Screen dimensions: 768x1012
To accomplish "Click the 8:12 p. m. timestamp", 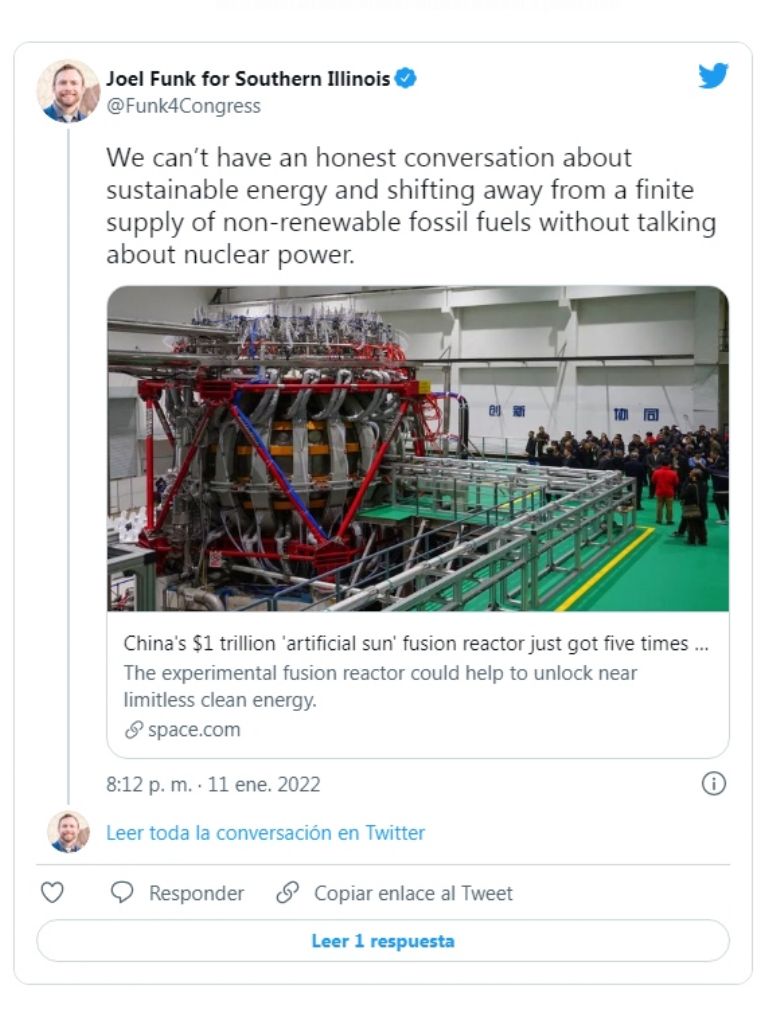I will point(213,784).
